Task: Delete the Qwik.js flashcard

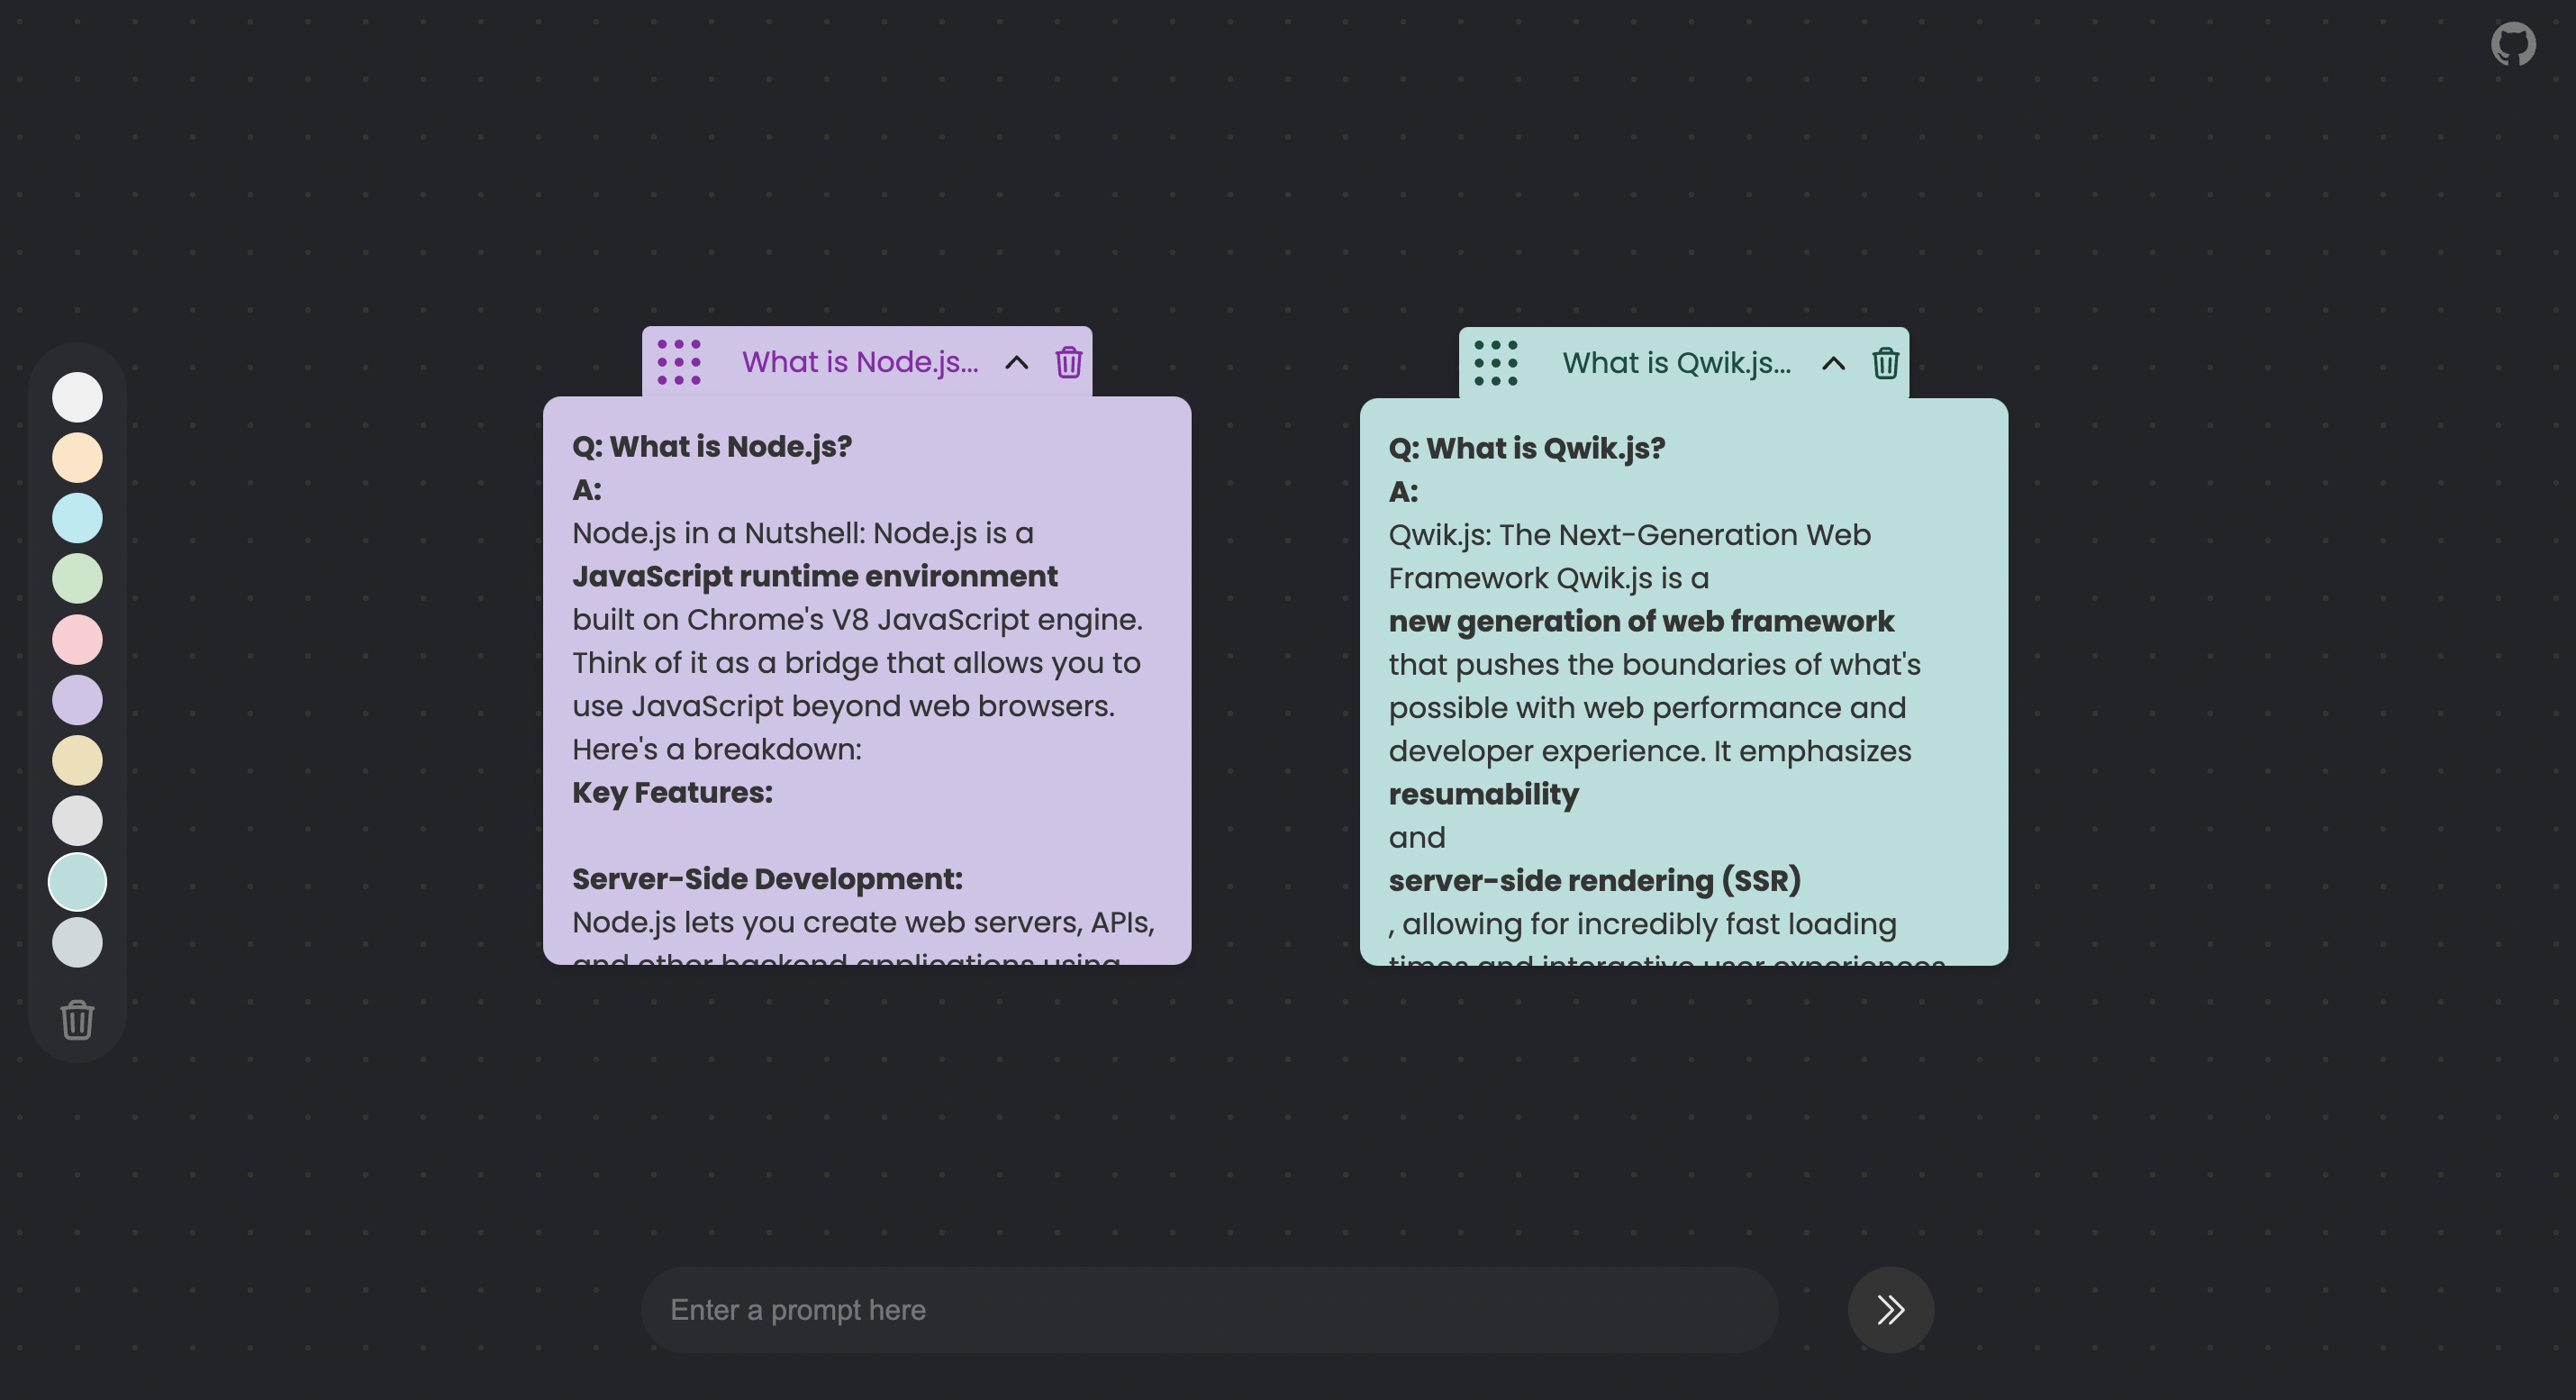Action: tap(1883, 362)
